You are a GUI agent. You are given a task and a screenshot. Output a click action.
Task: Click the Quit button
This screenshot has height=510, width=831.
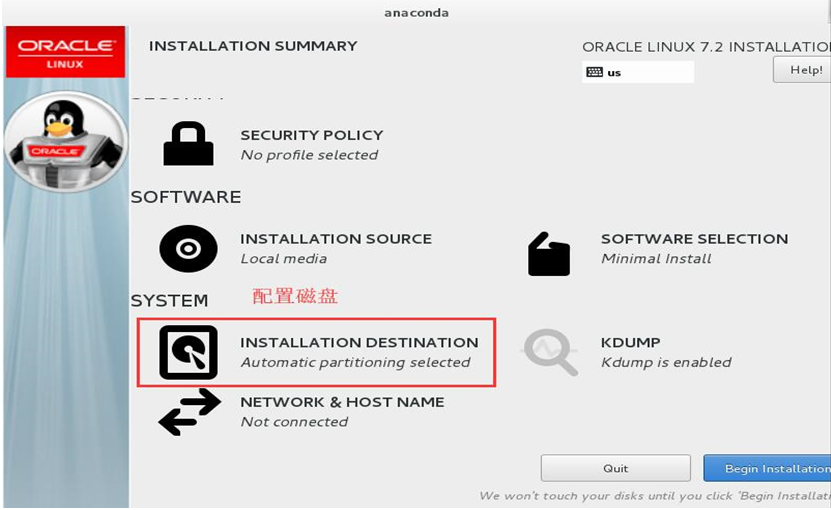(615, 468)
